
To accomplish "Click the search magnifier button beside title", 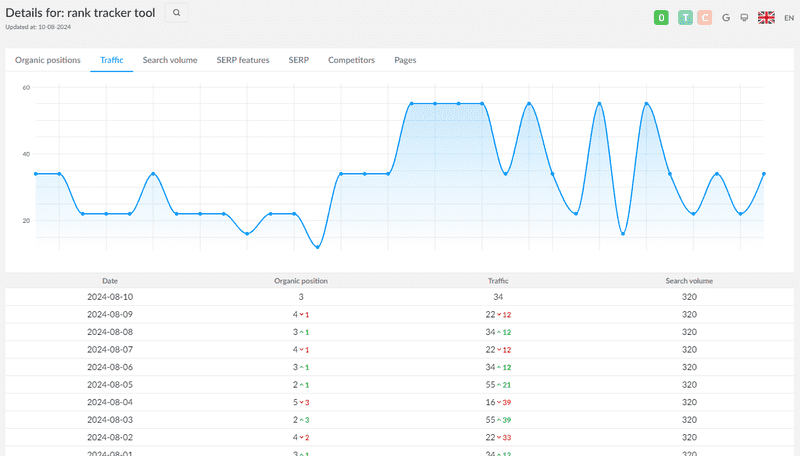I will (x=177, y=13).
